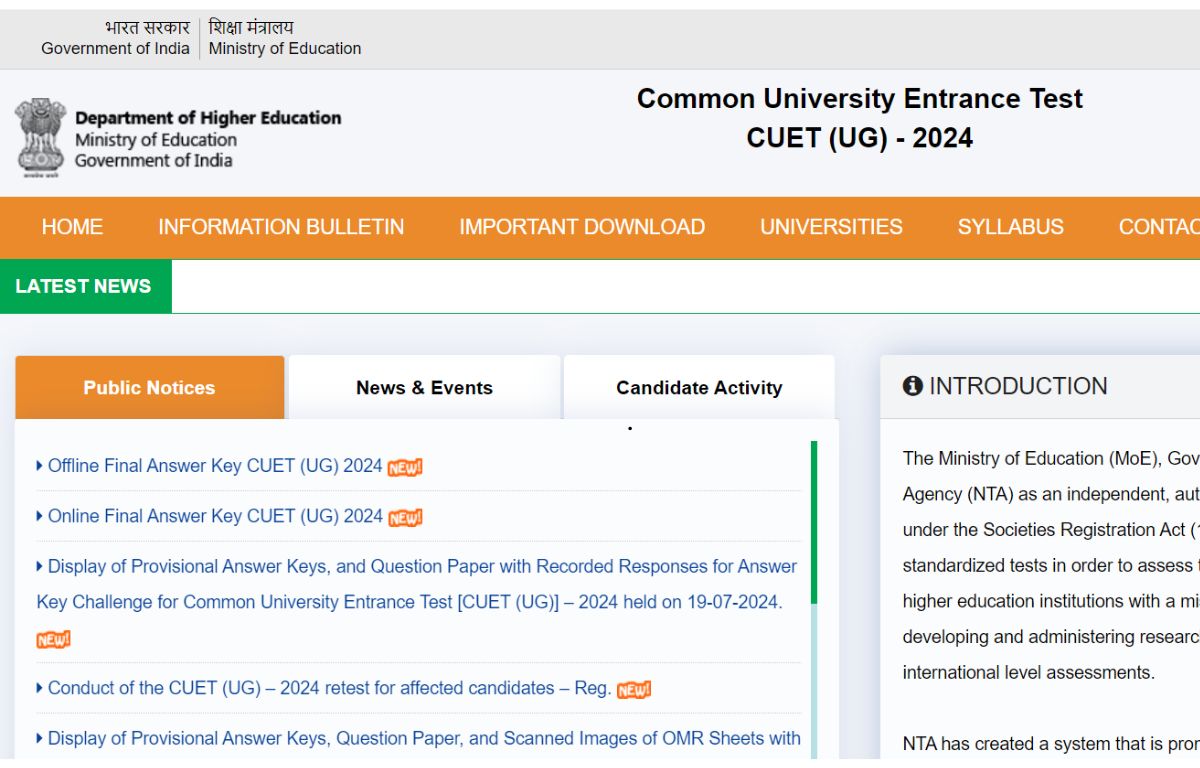
Task: Click the notices scrollbar track below the thumb
Action: click(814, 681)
